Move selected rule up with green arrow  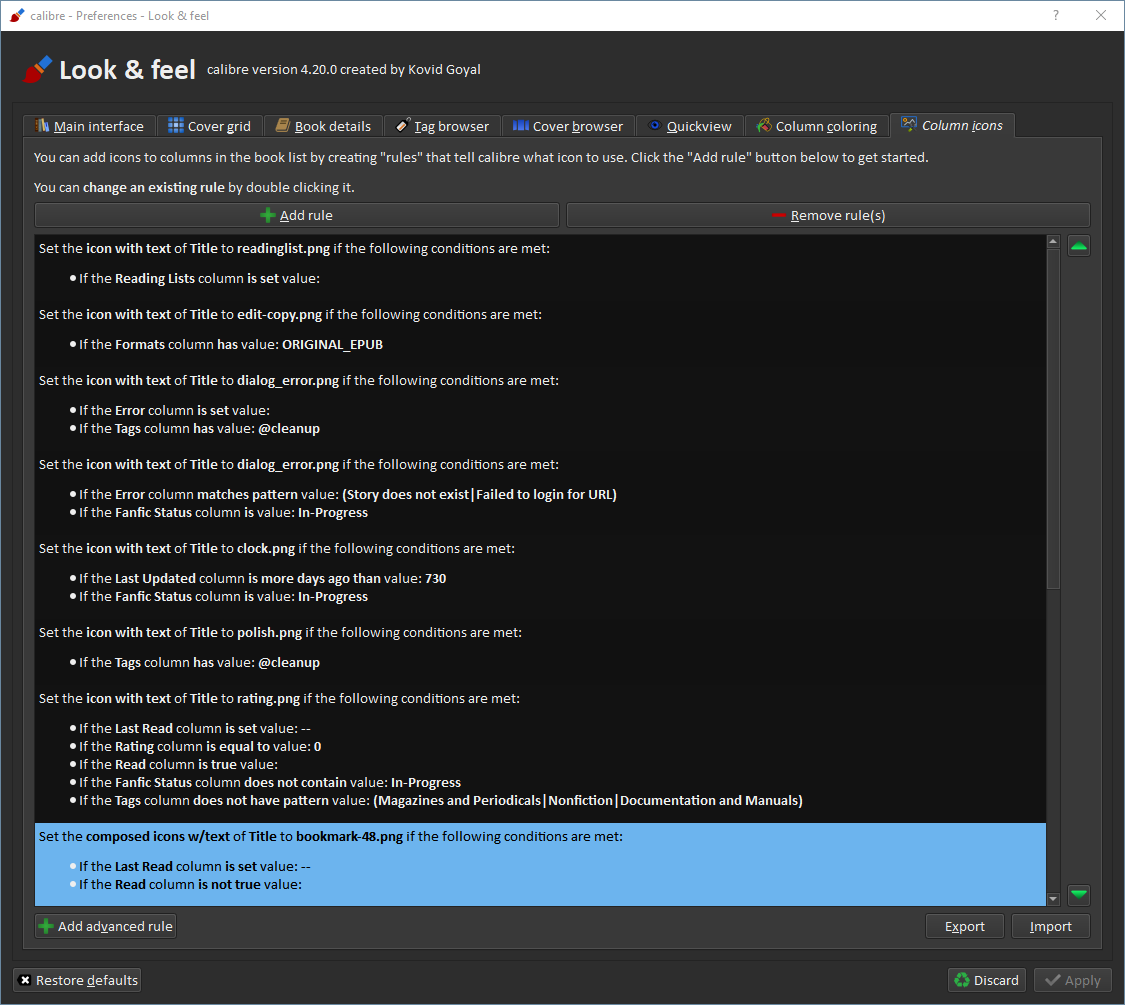1078,246
